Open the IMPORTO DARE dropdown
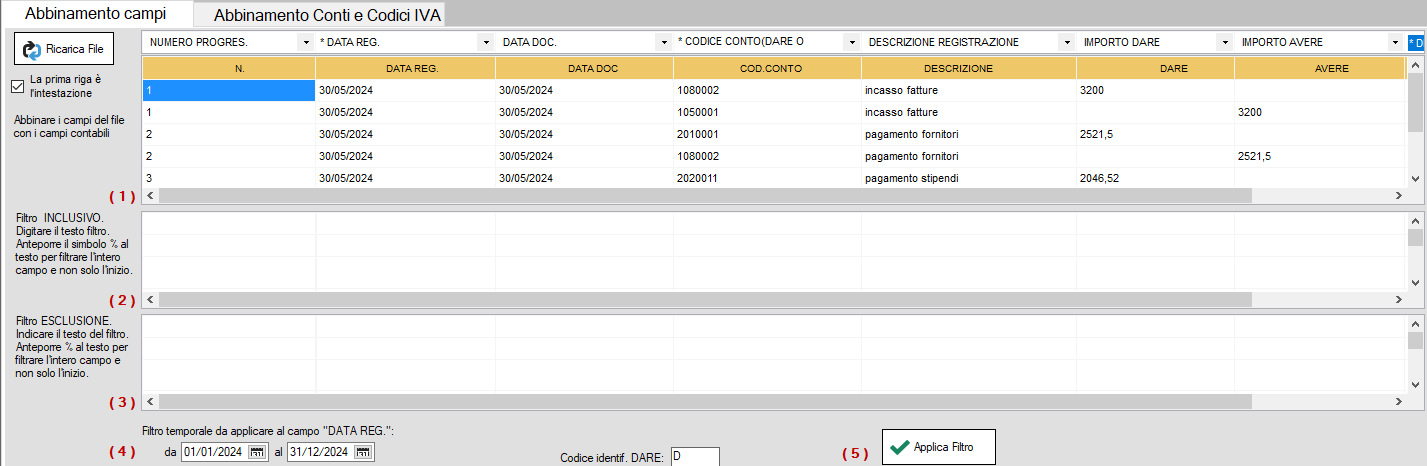 pos(1224,42)
